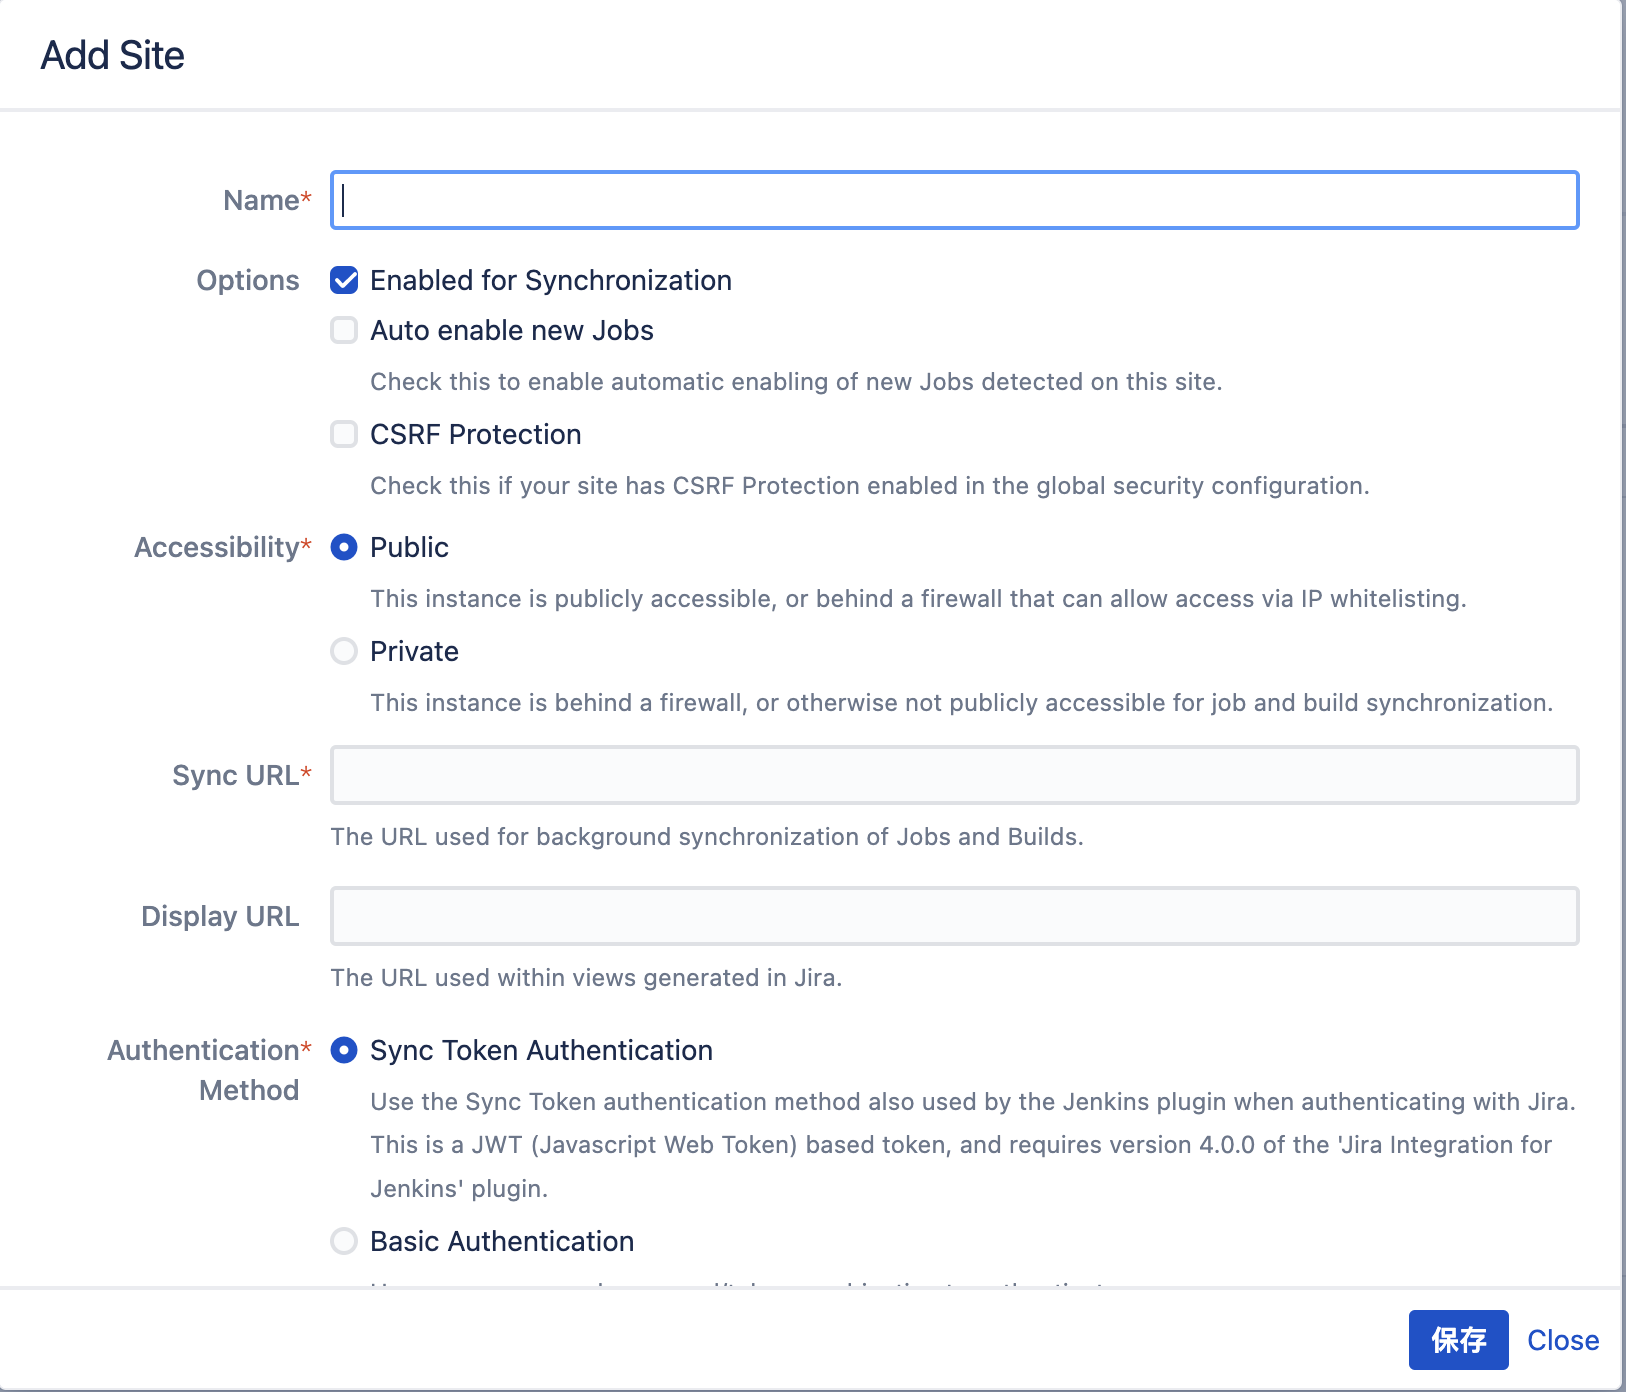Click the Close link to dismiss dialog

click(x=1562, y=1339)
